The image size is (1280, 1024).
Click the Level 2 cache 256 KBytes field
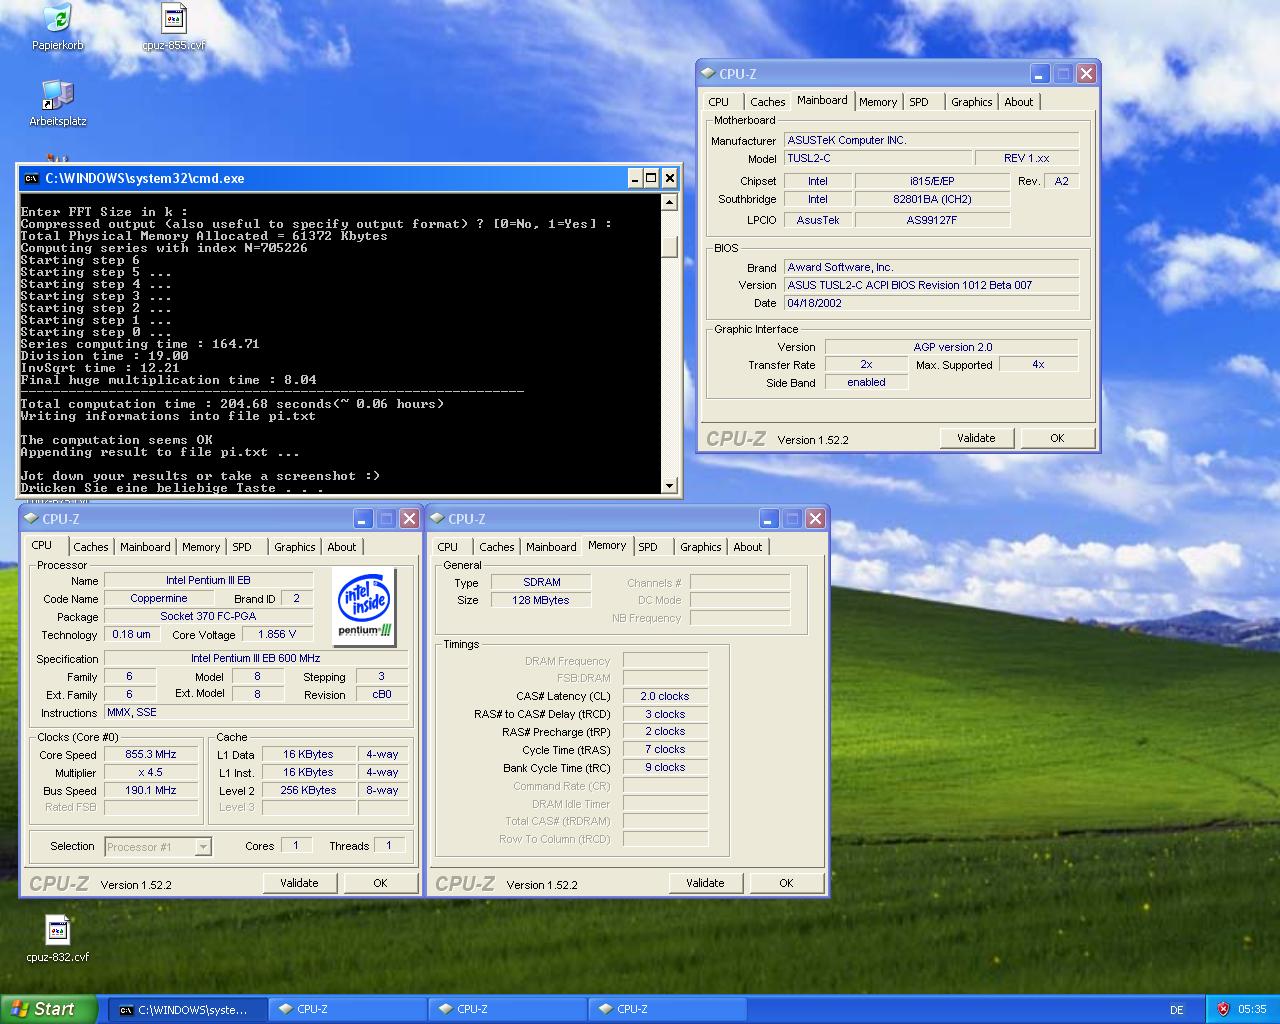pyautogui.click(x=309, y=790)
